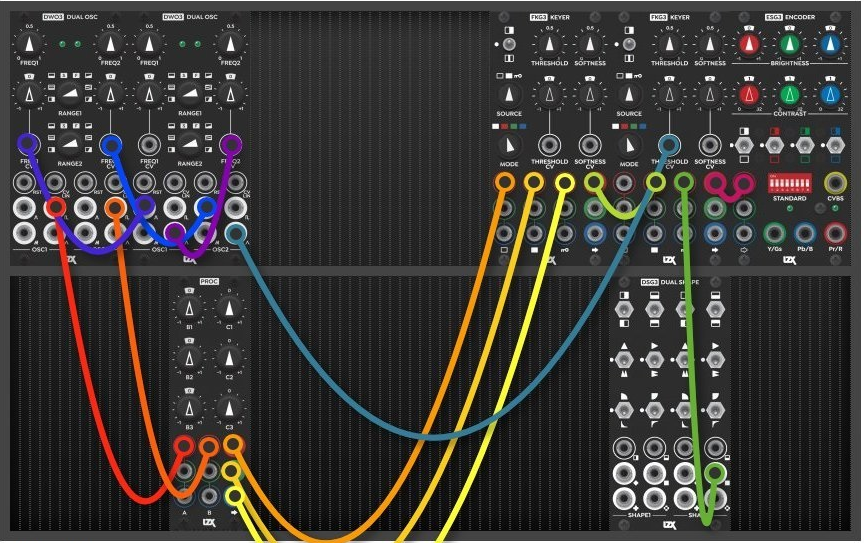The image size is (864, 543).
Task: Click the Pr/R output jack on Encoder
Action: pyautogui.click(x=835, y=234)
